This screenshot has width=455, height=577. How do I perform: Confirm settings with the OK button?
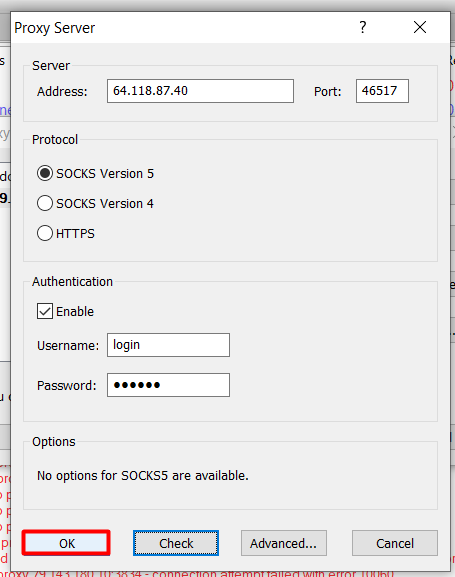coord(66,543)
